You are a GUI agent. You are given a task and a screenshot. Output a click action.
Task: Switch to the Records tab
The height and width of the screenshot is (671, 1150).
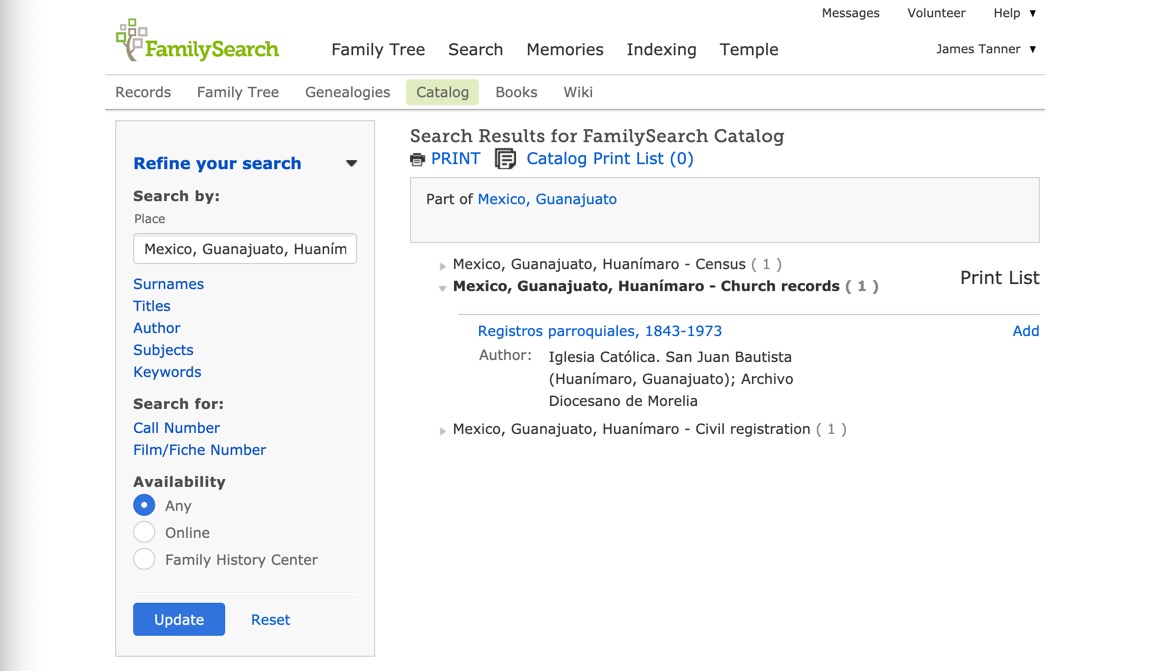point(143,92)
